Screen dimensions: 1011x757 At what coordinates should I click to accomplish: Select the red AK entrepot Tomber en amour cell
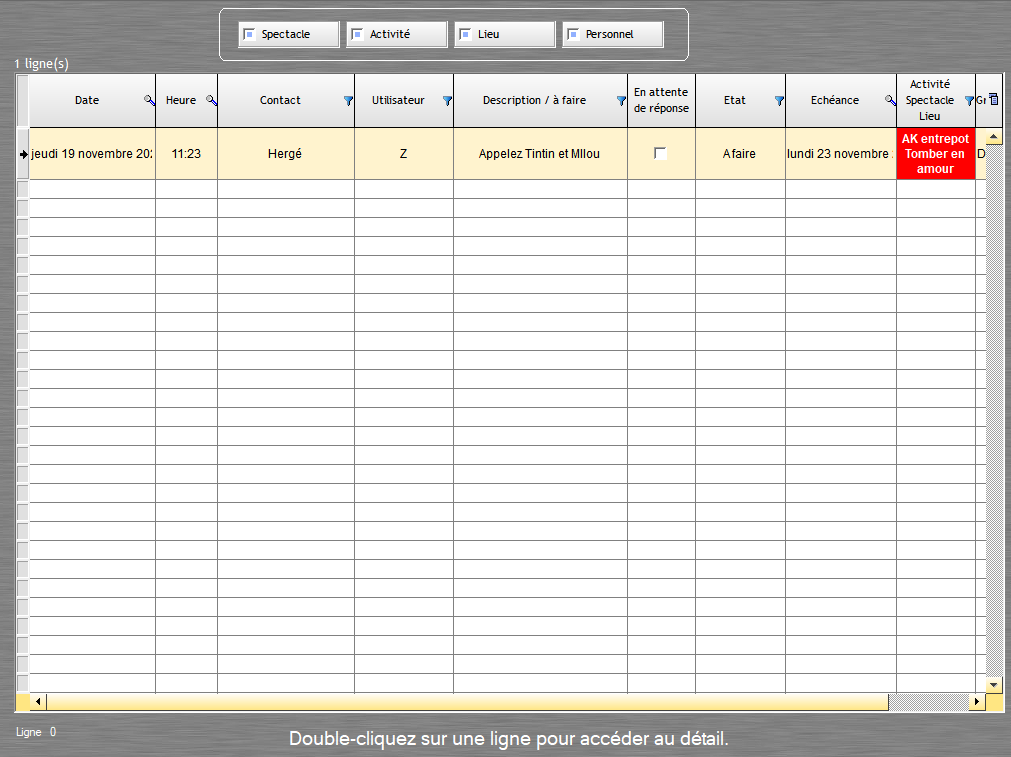(x=935, y=154)
